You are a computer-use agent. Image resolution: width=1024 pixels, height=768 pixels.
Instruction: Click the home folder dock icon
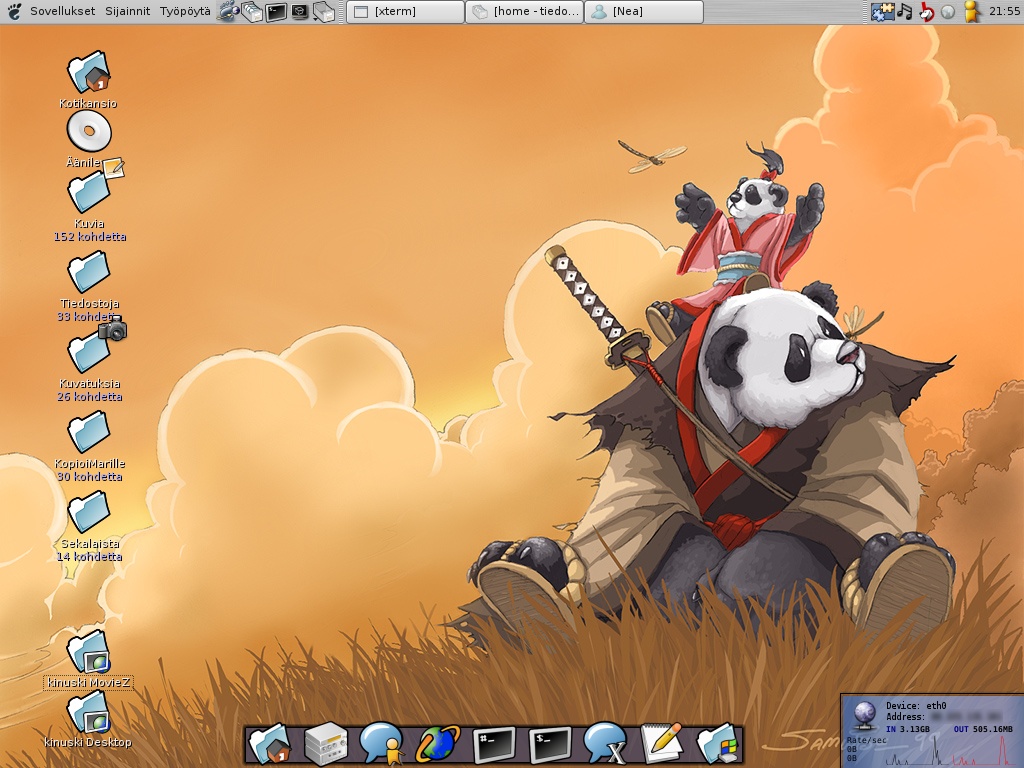pos(268,743)
